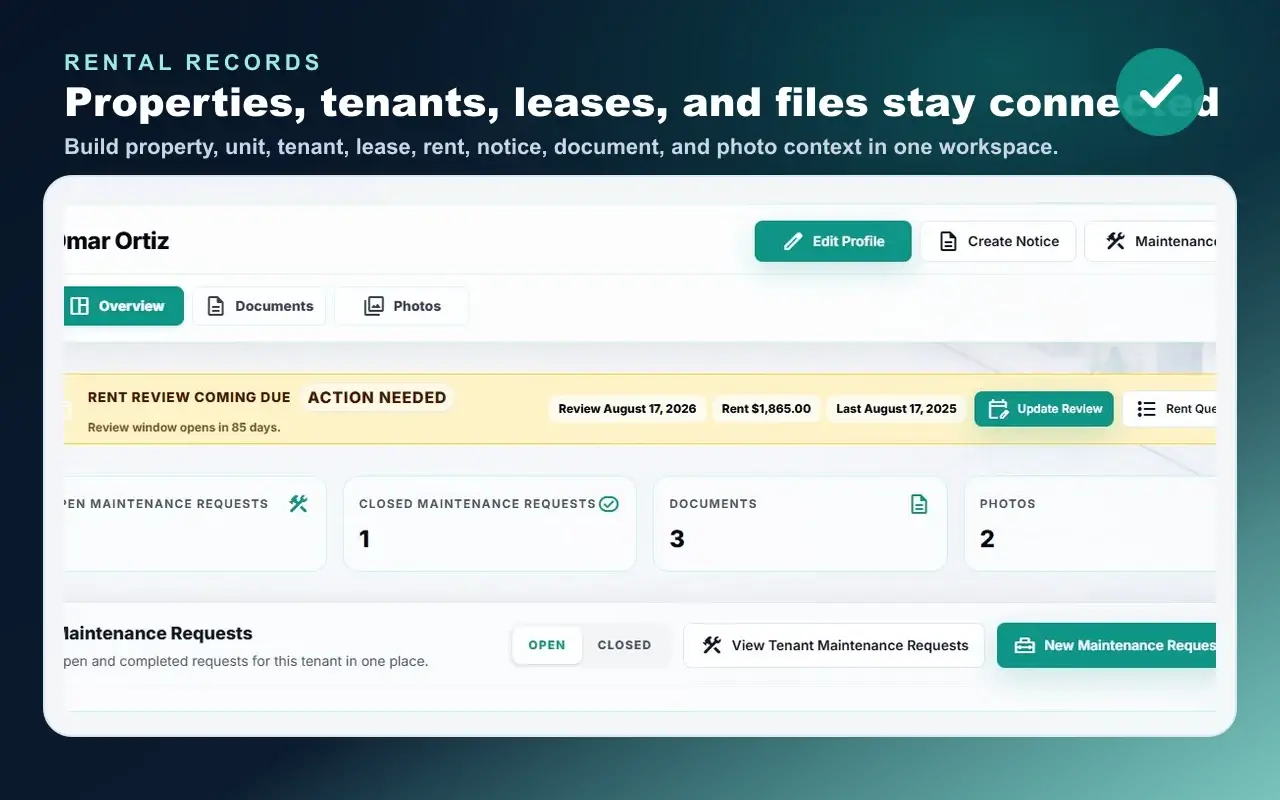Click the layout icon on Overview tab
Viewport: 1280px width, 800px height.
[80, 306]
